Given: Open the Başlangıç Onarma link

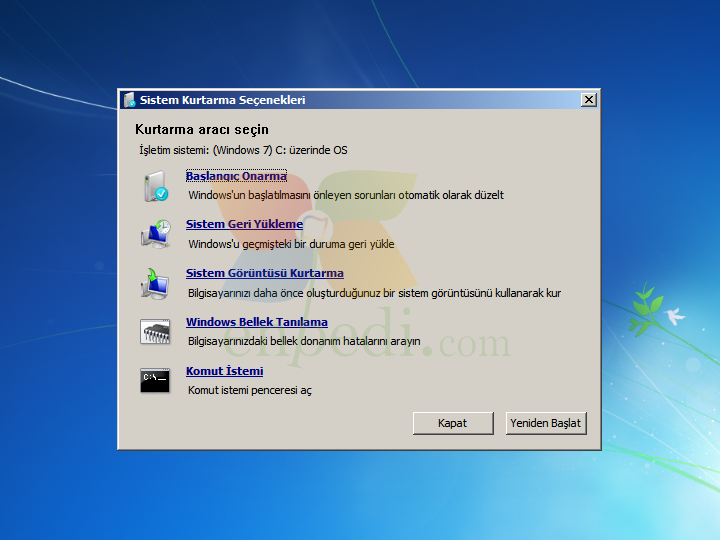Looking at the screenshot, I should click(x=236, y=176).
